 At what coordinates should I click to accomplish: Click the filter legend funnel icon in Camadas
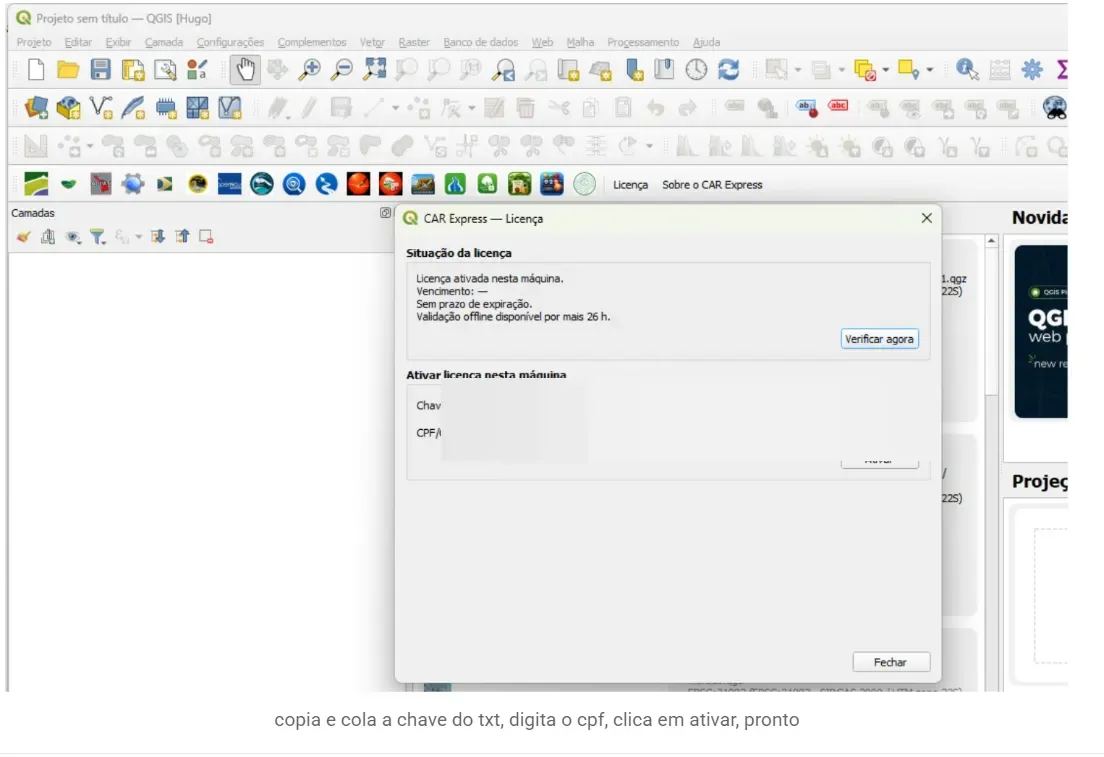[98, 237]
